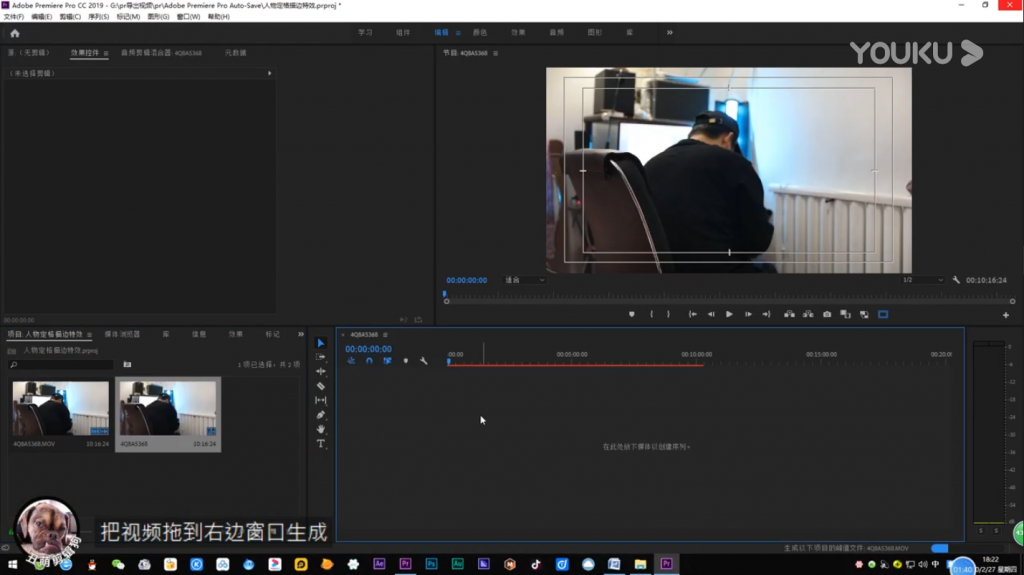Open the Clip (剪辑) menu
Screen dimensions: 1024x575
pyautogui.click(x=70, y=16)
